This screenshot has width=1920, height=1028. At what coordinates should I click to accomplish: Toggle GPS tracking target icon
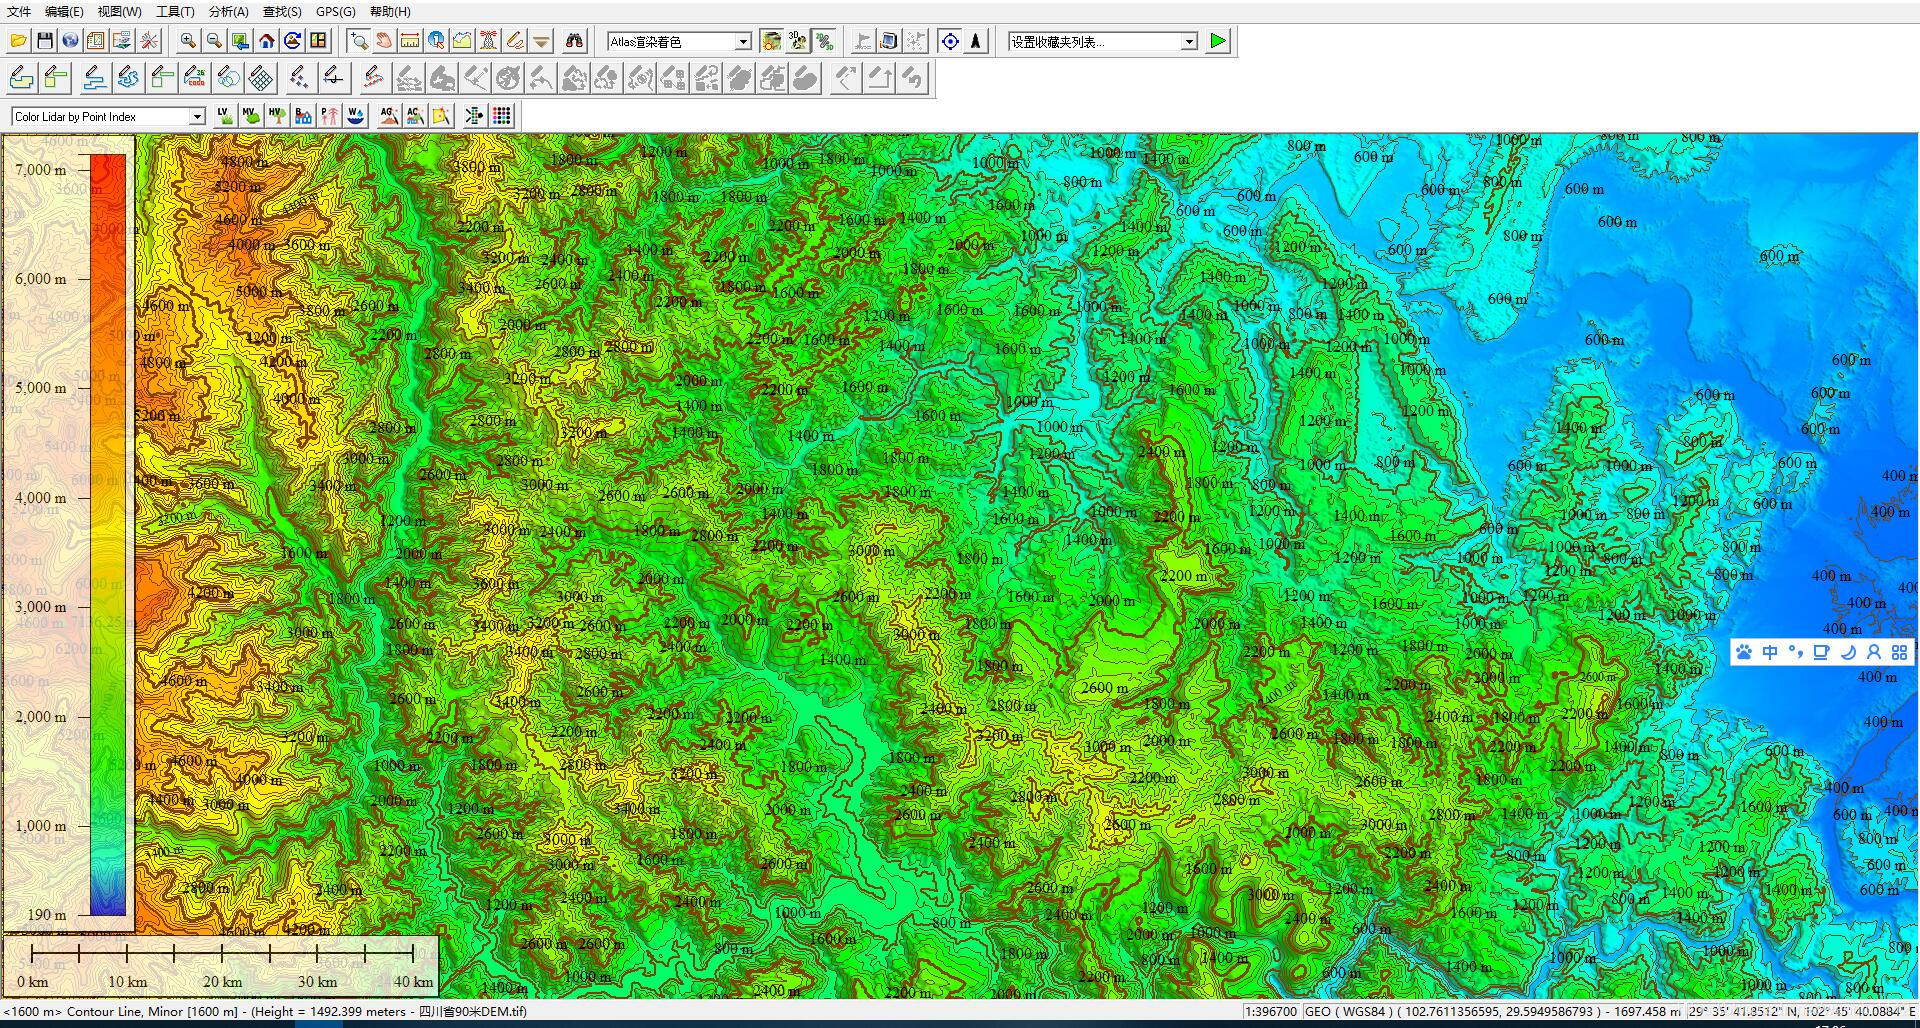coord(950,41)
